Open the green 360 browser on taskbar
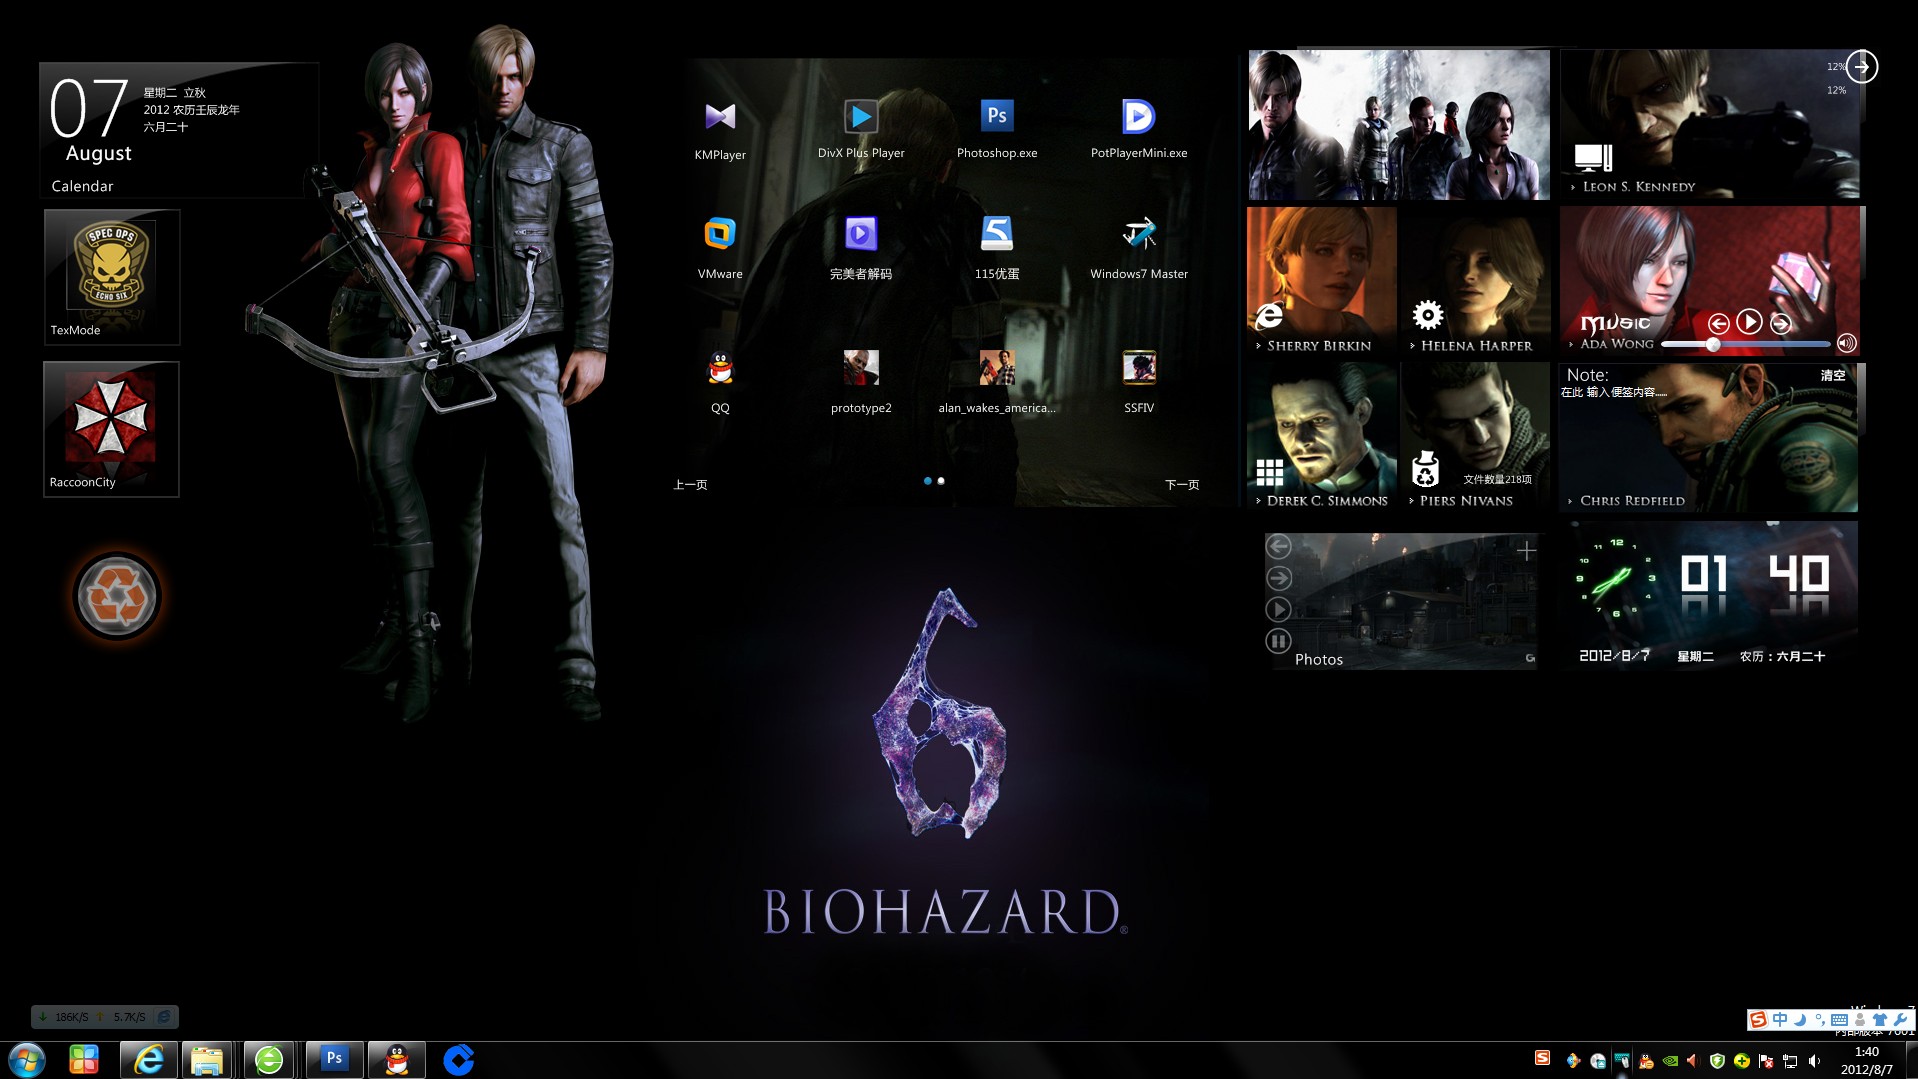The width and height of the screenshot is (1918, 1079). [269, 1060]
